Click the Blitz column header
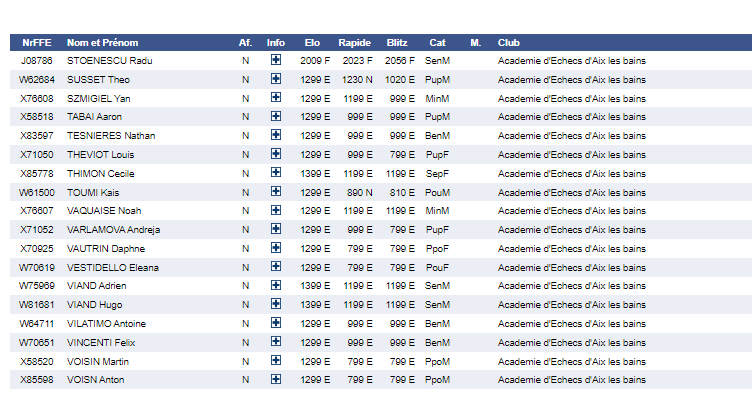Screen dimensions: 752x403 click(x=398, y=42)
